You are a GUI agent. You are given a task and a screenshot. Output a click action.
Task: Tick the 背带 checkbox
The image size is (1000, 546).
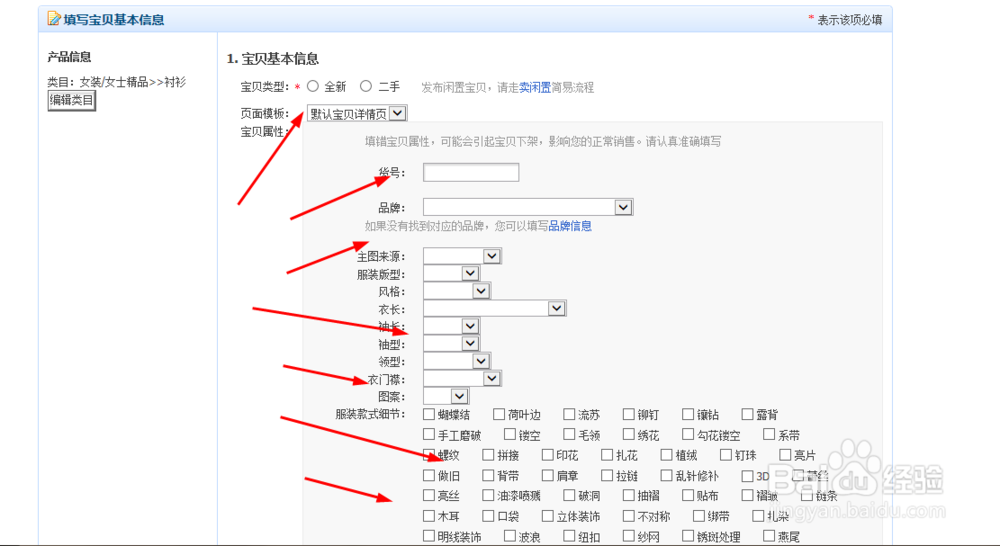pos(489,475)
